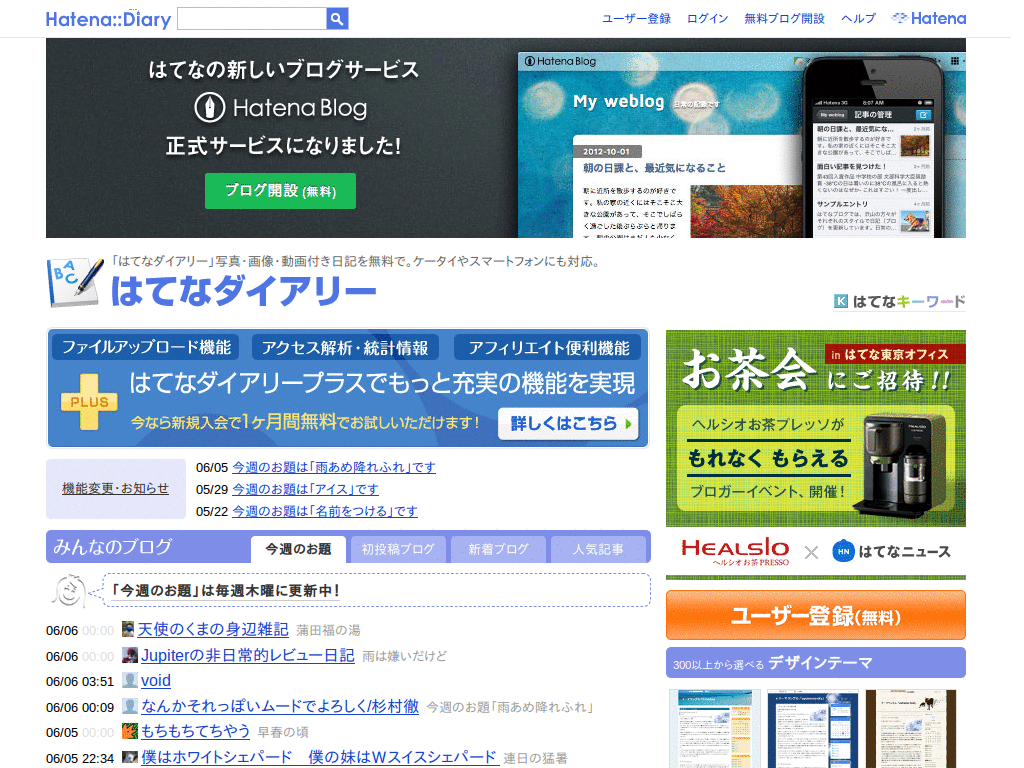Viewport: 1024px width, 768px height.
Task: Open the ヘルプ header link
Action: 858,18
